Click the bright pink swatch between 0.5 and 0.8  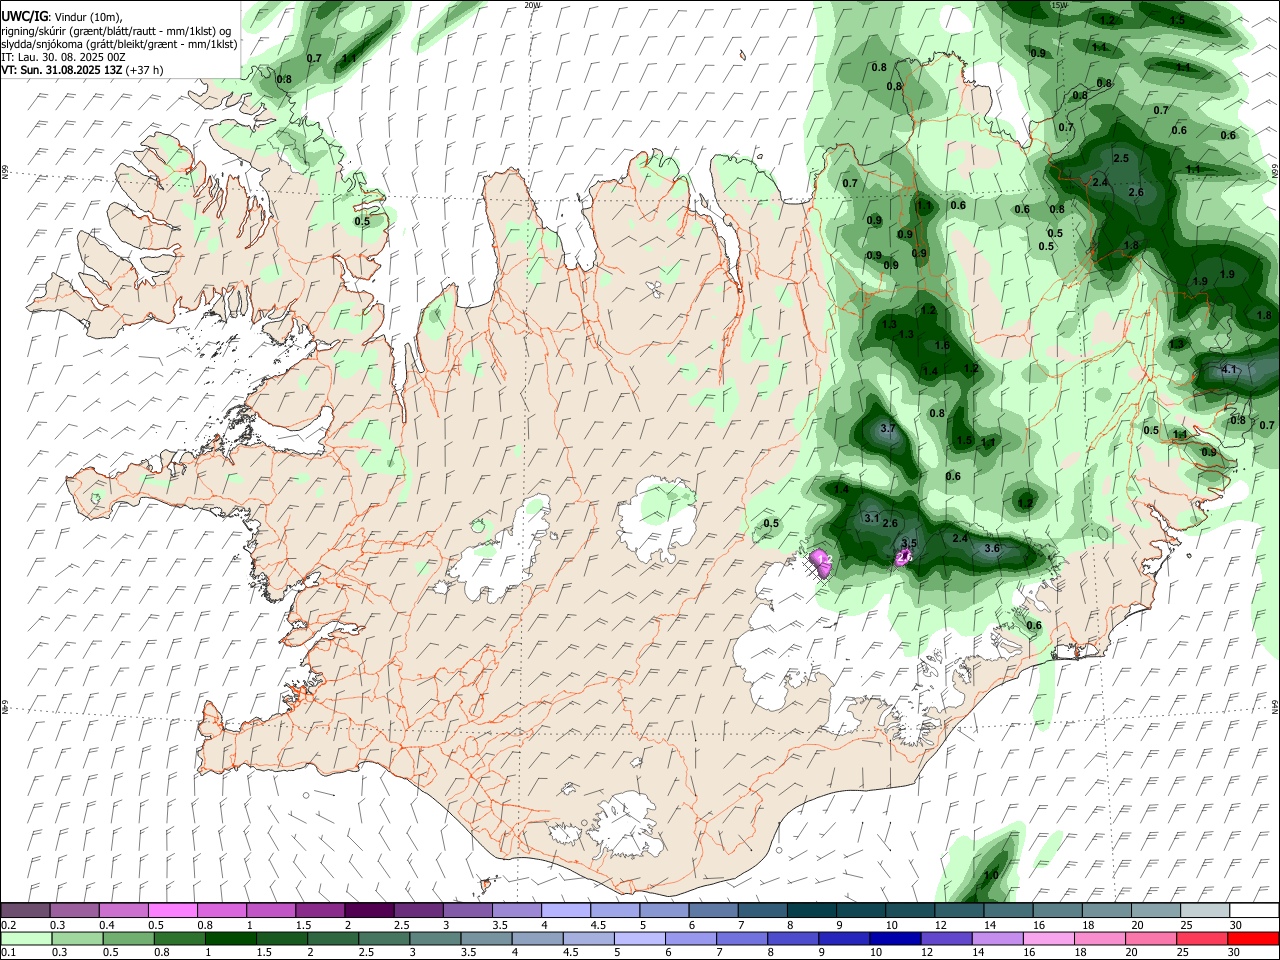[x=172, y=911]
